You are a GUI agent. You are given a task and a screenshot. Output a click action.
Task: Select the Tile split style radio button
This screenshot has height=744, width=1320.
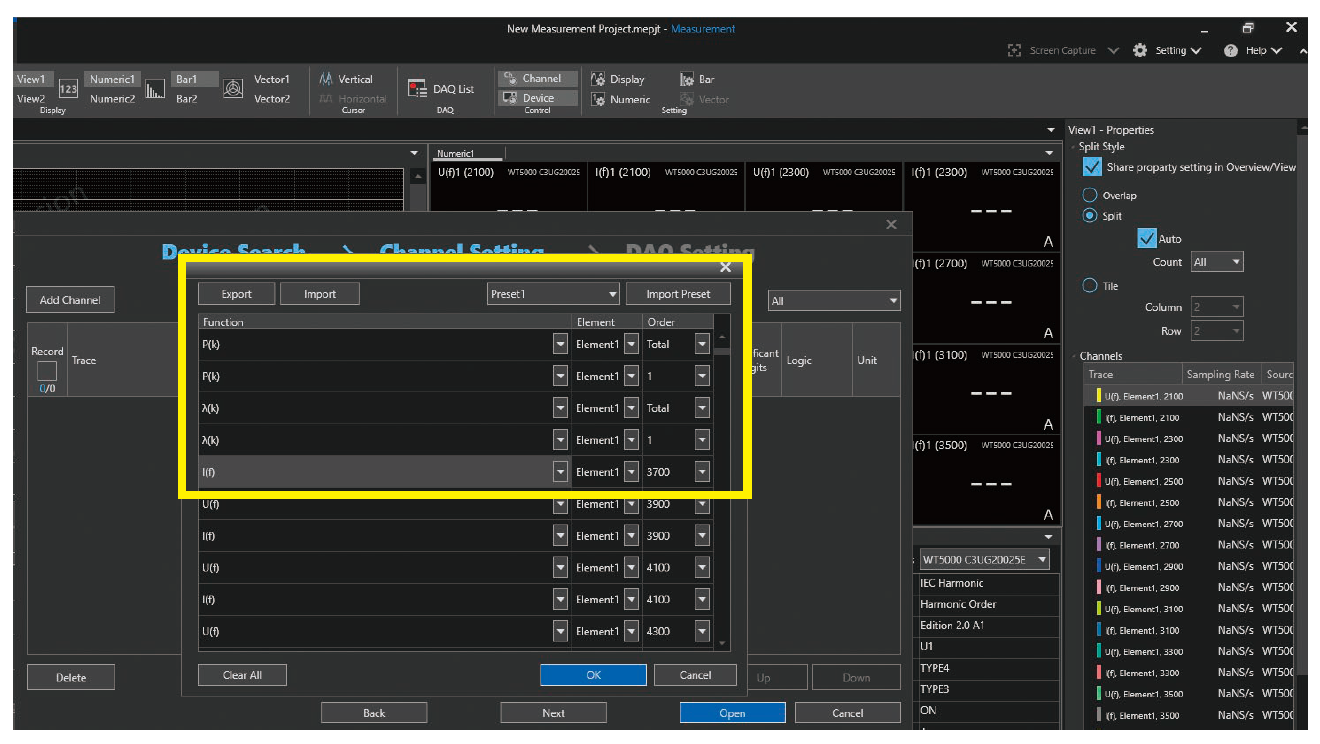[x=1090, y=286]
